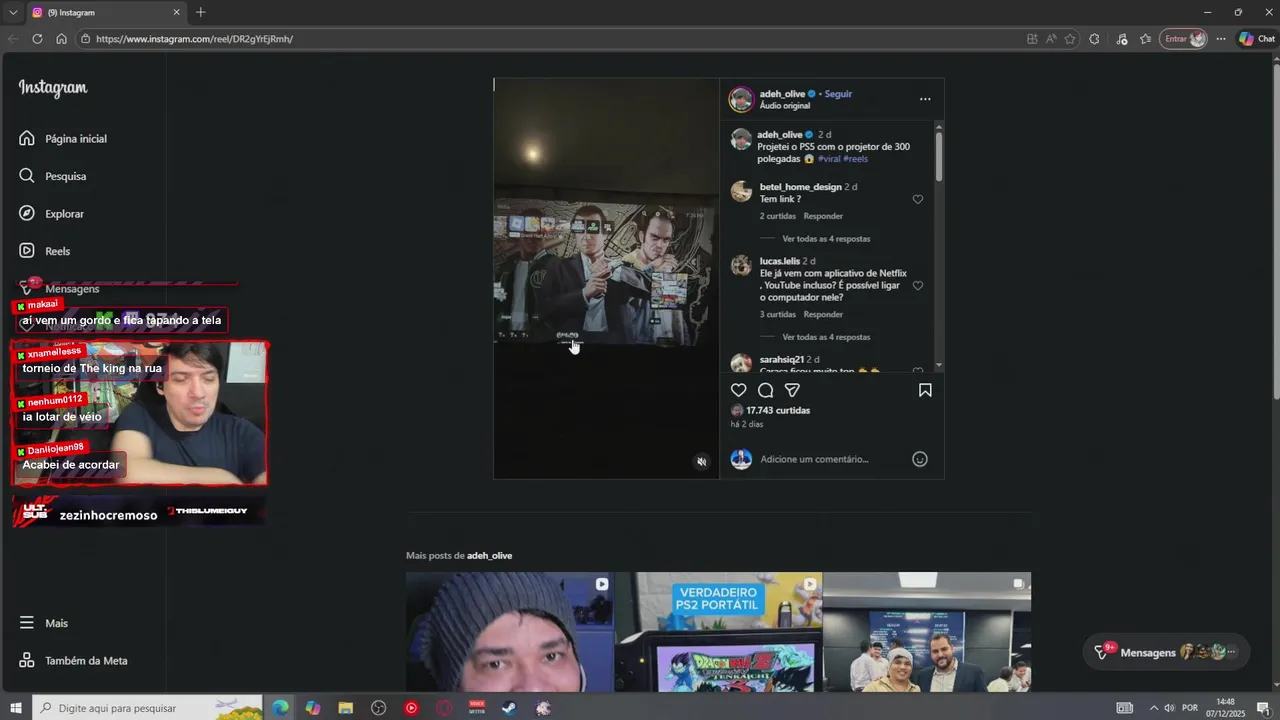Open the #reels hashtag
The width and height of the screenshot is (1280, 720).
[855, 159]
